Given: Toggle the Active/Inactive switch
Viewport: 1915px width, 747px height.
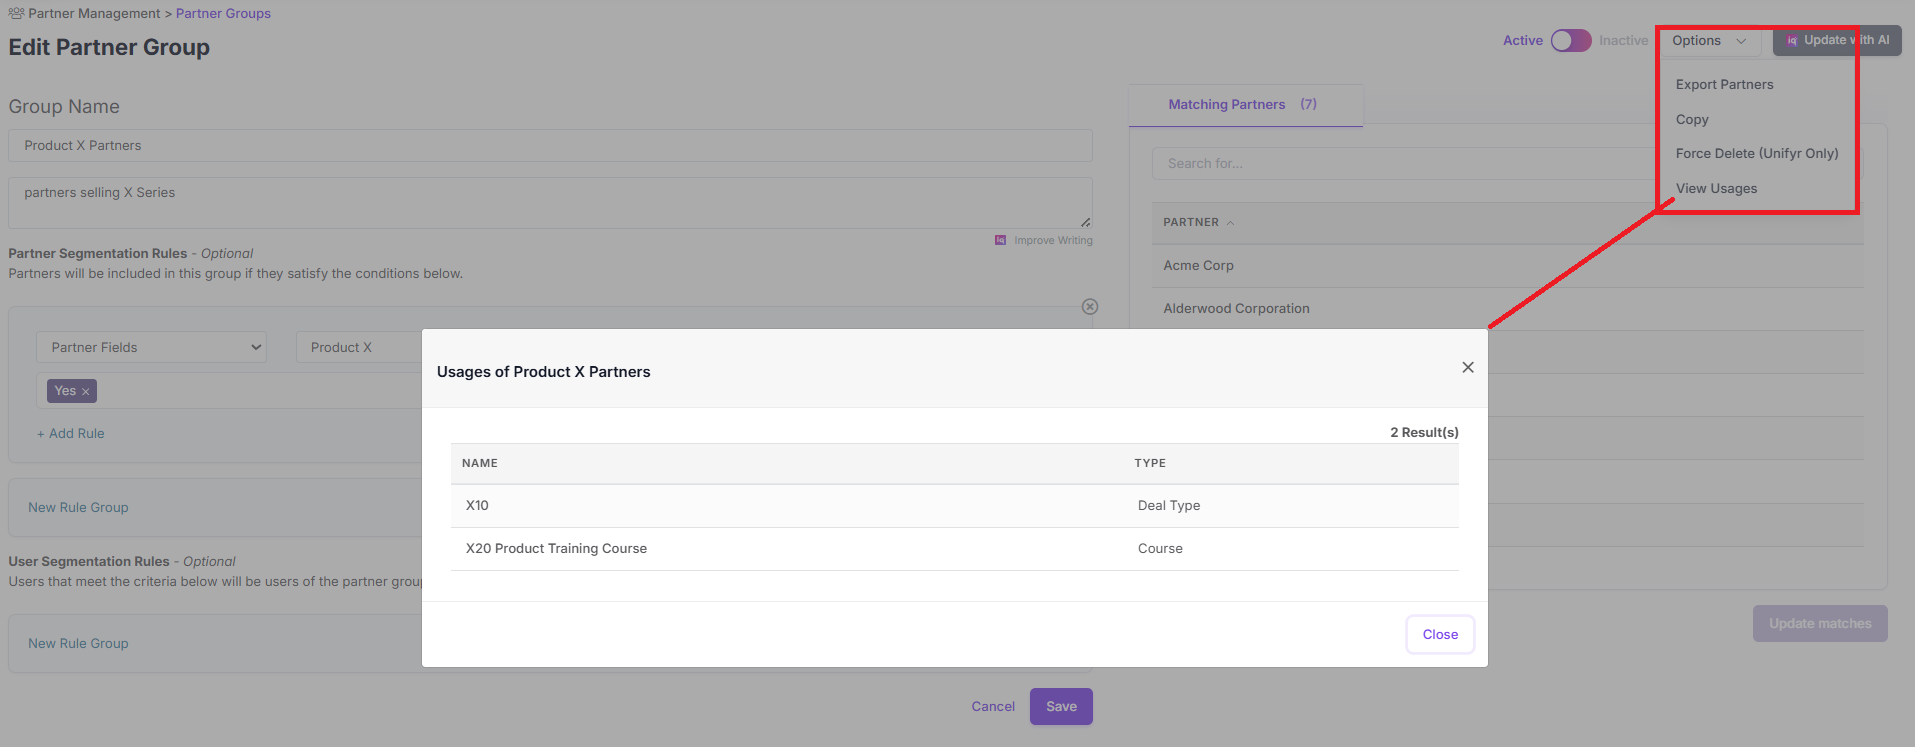Looking at the screenshot, I should pyautogui.click(x=1570, y=41).
